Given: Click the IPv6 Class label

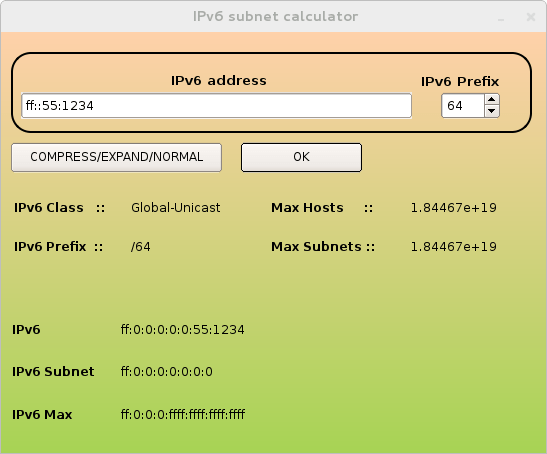Looking at the screenshot, I should pyautogui.click(x=49, y=208).
